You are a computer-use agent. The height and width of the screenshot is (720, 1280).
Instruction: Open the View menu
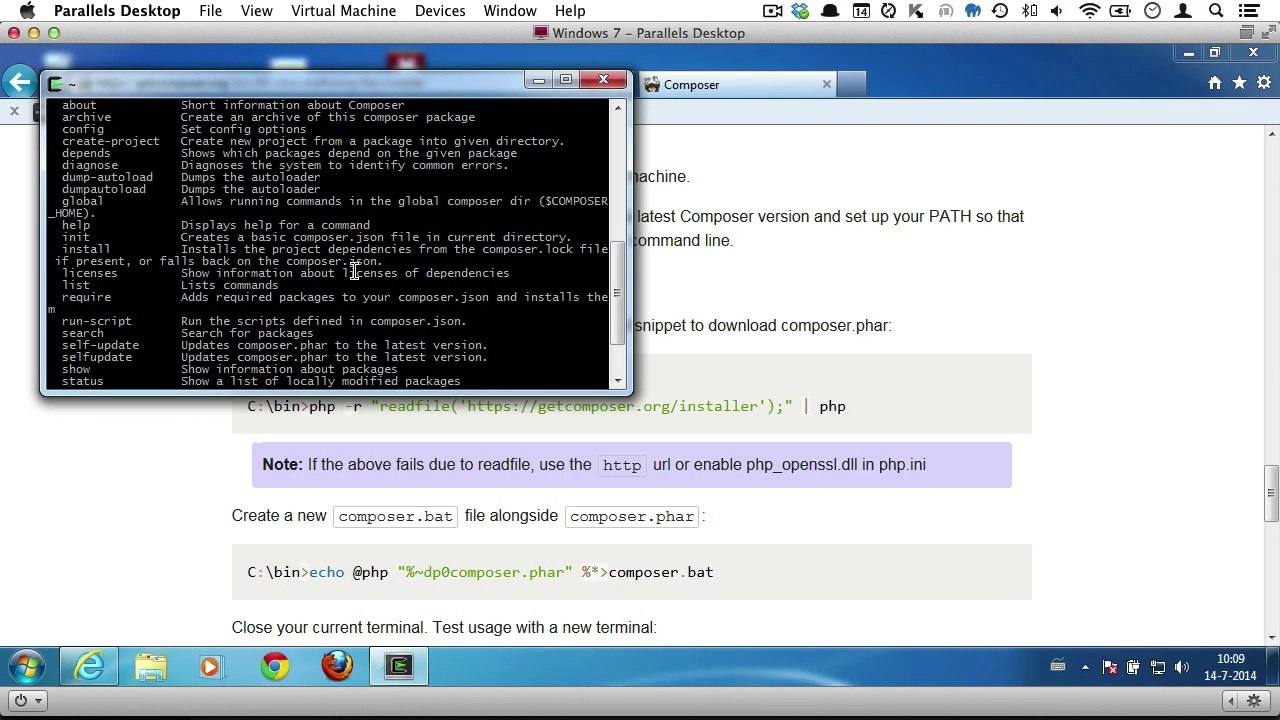tap(256, 11)
